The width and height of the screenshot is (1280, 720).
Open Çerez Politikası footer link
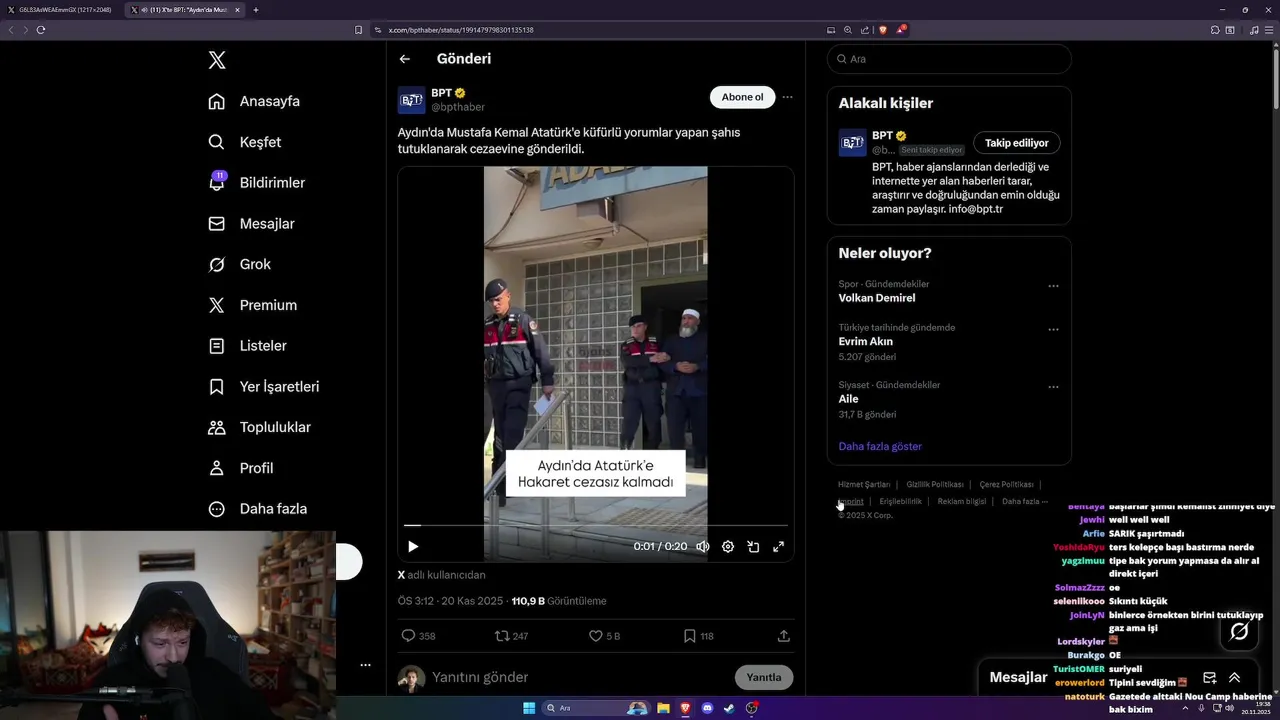(1006, 484)
